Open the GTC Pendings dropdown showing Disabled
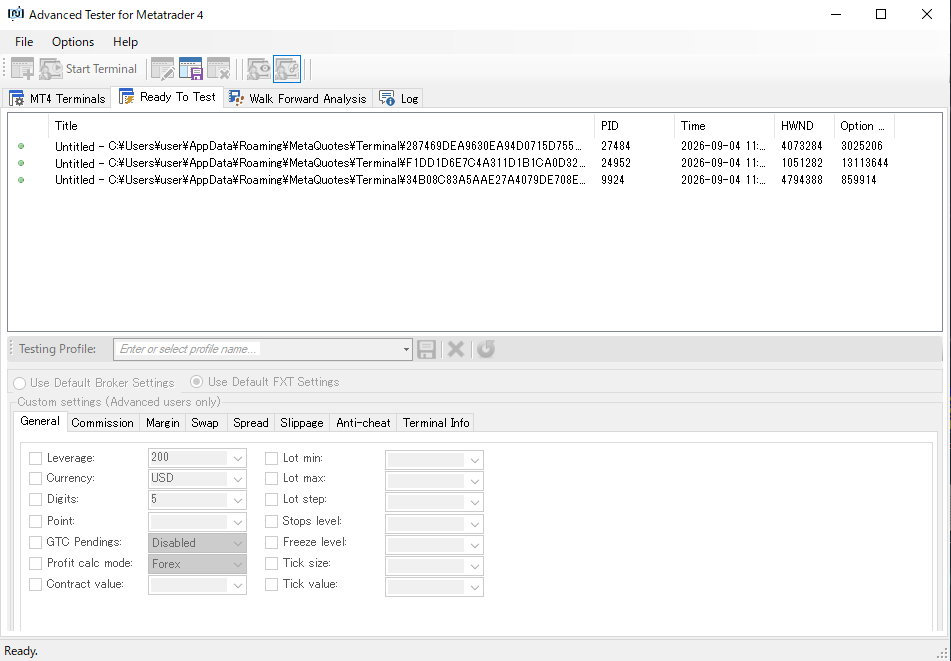 point(197,543)
